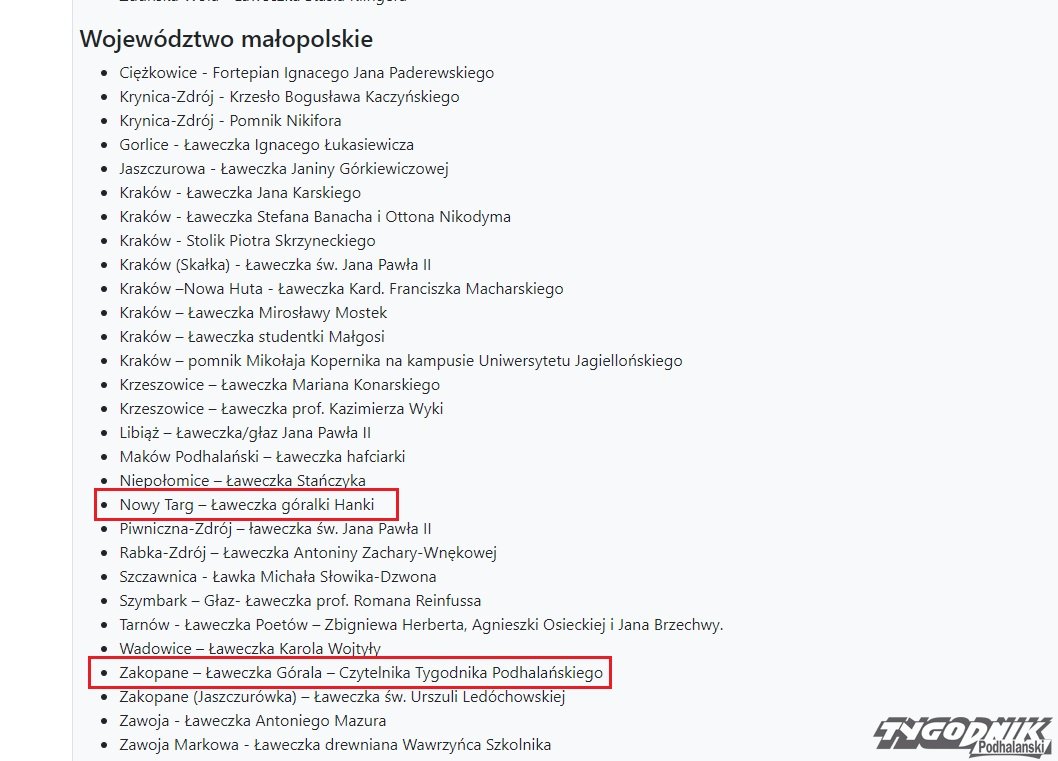
Task: Select Kraków Ławeczka Jana Karskiego
Action: click(x=240, y=193)
